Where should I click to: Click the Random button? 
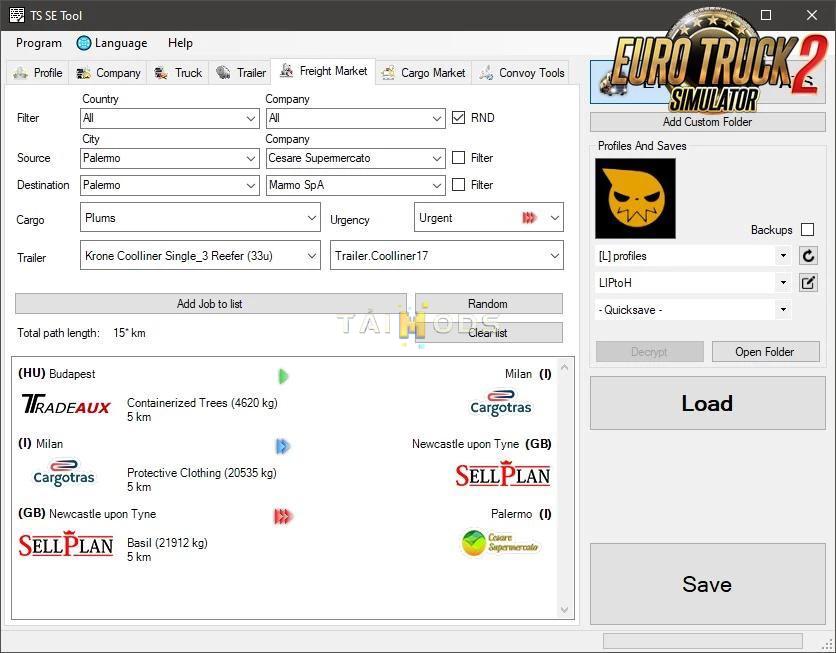(x=488, y=304)
